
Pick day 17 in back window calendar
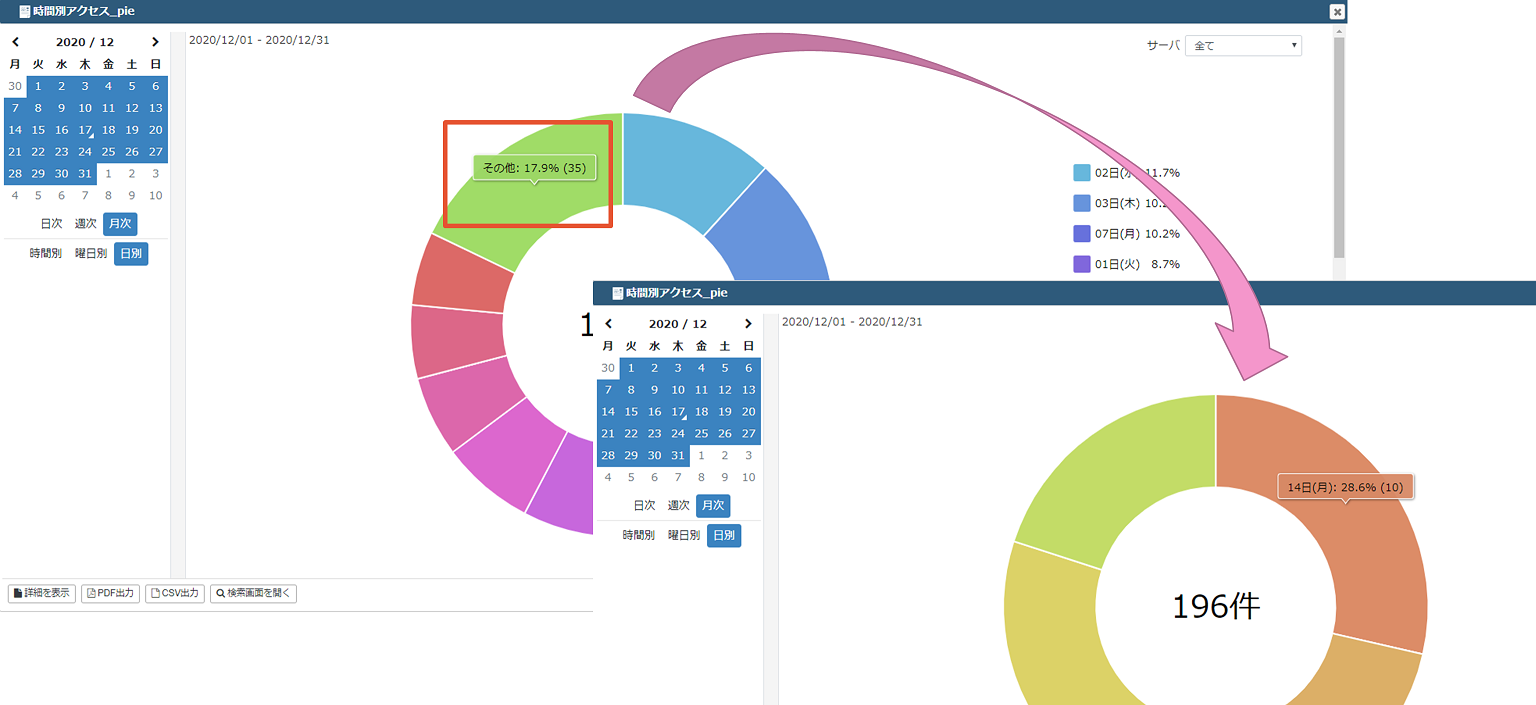tap(85, 130)
